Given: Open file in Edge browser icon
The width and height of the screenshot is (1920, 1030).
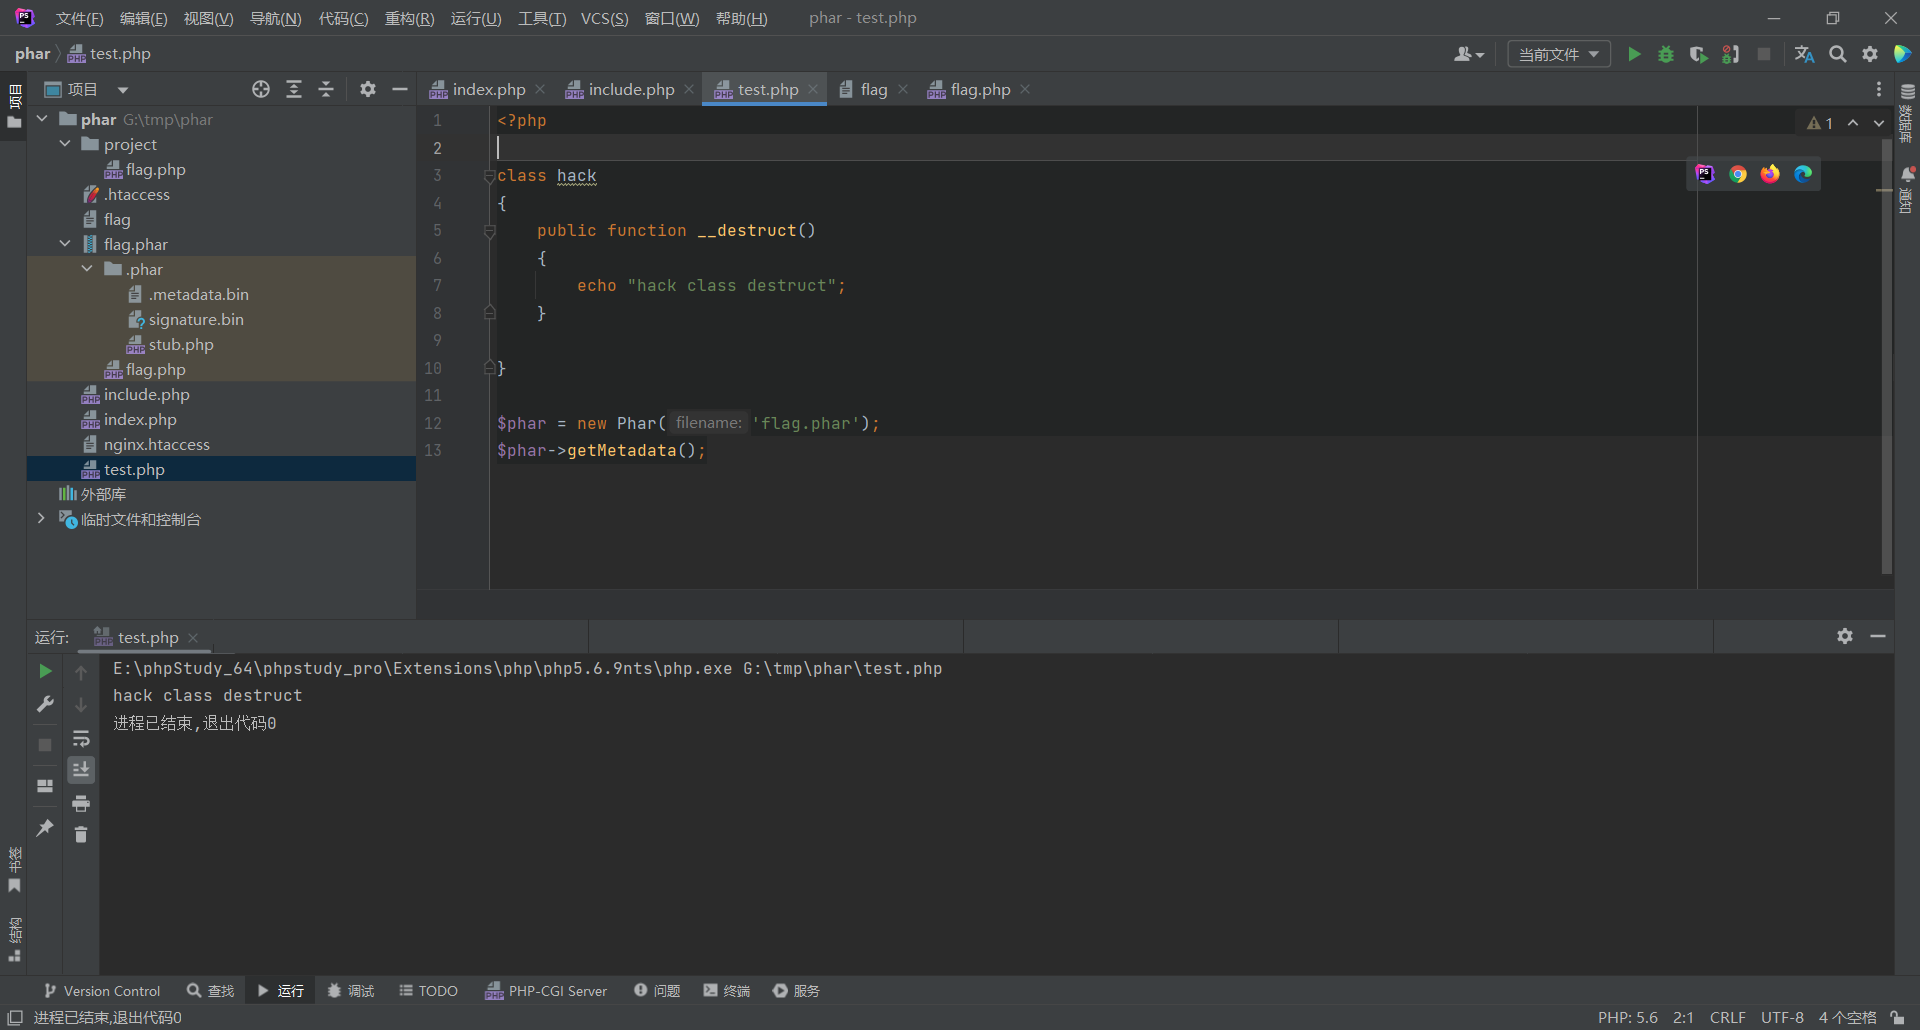Looking at the screenshot, I should (1803, 174).
